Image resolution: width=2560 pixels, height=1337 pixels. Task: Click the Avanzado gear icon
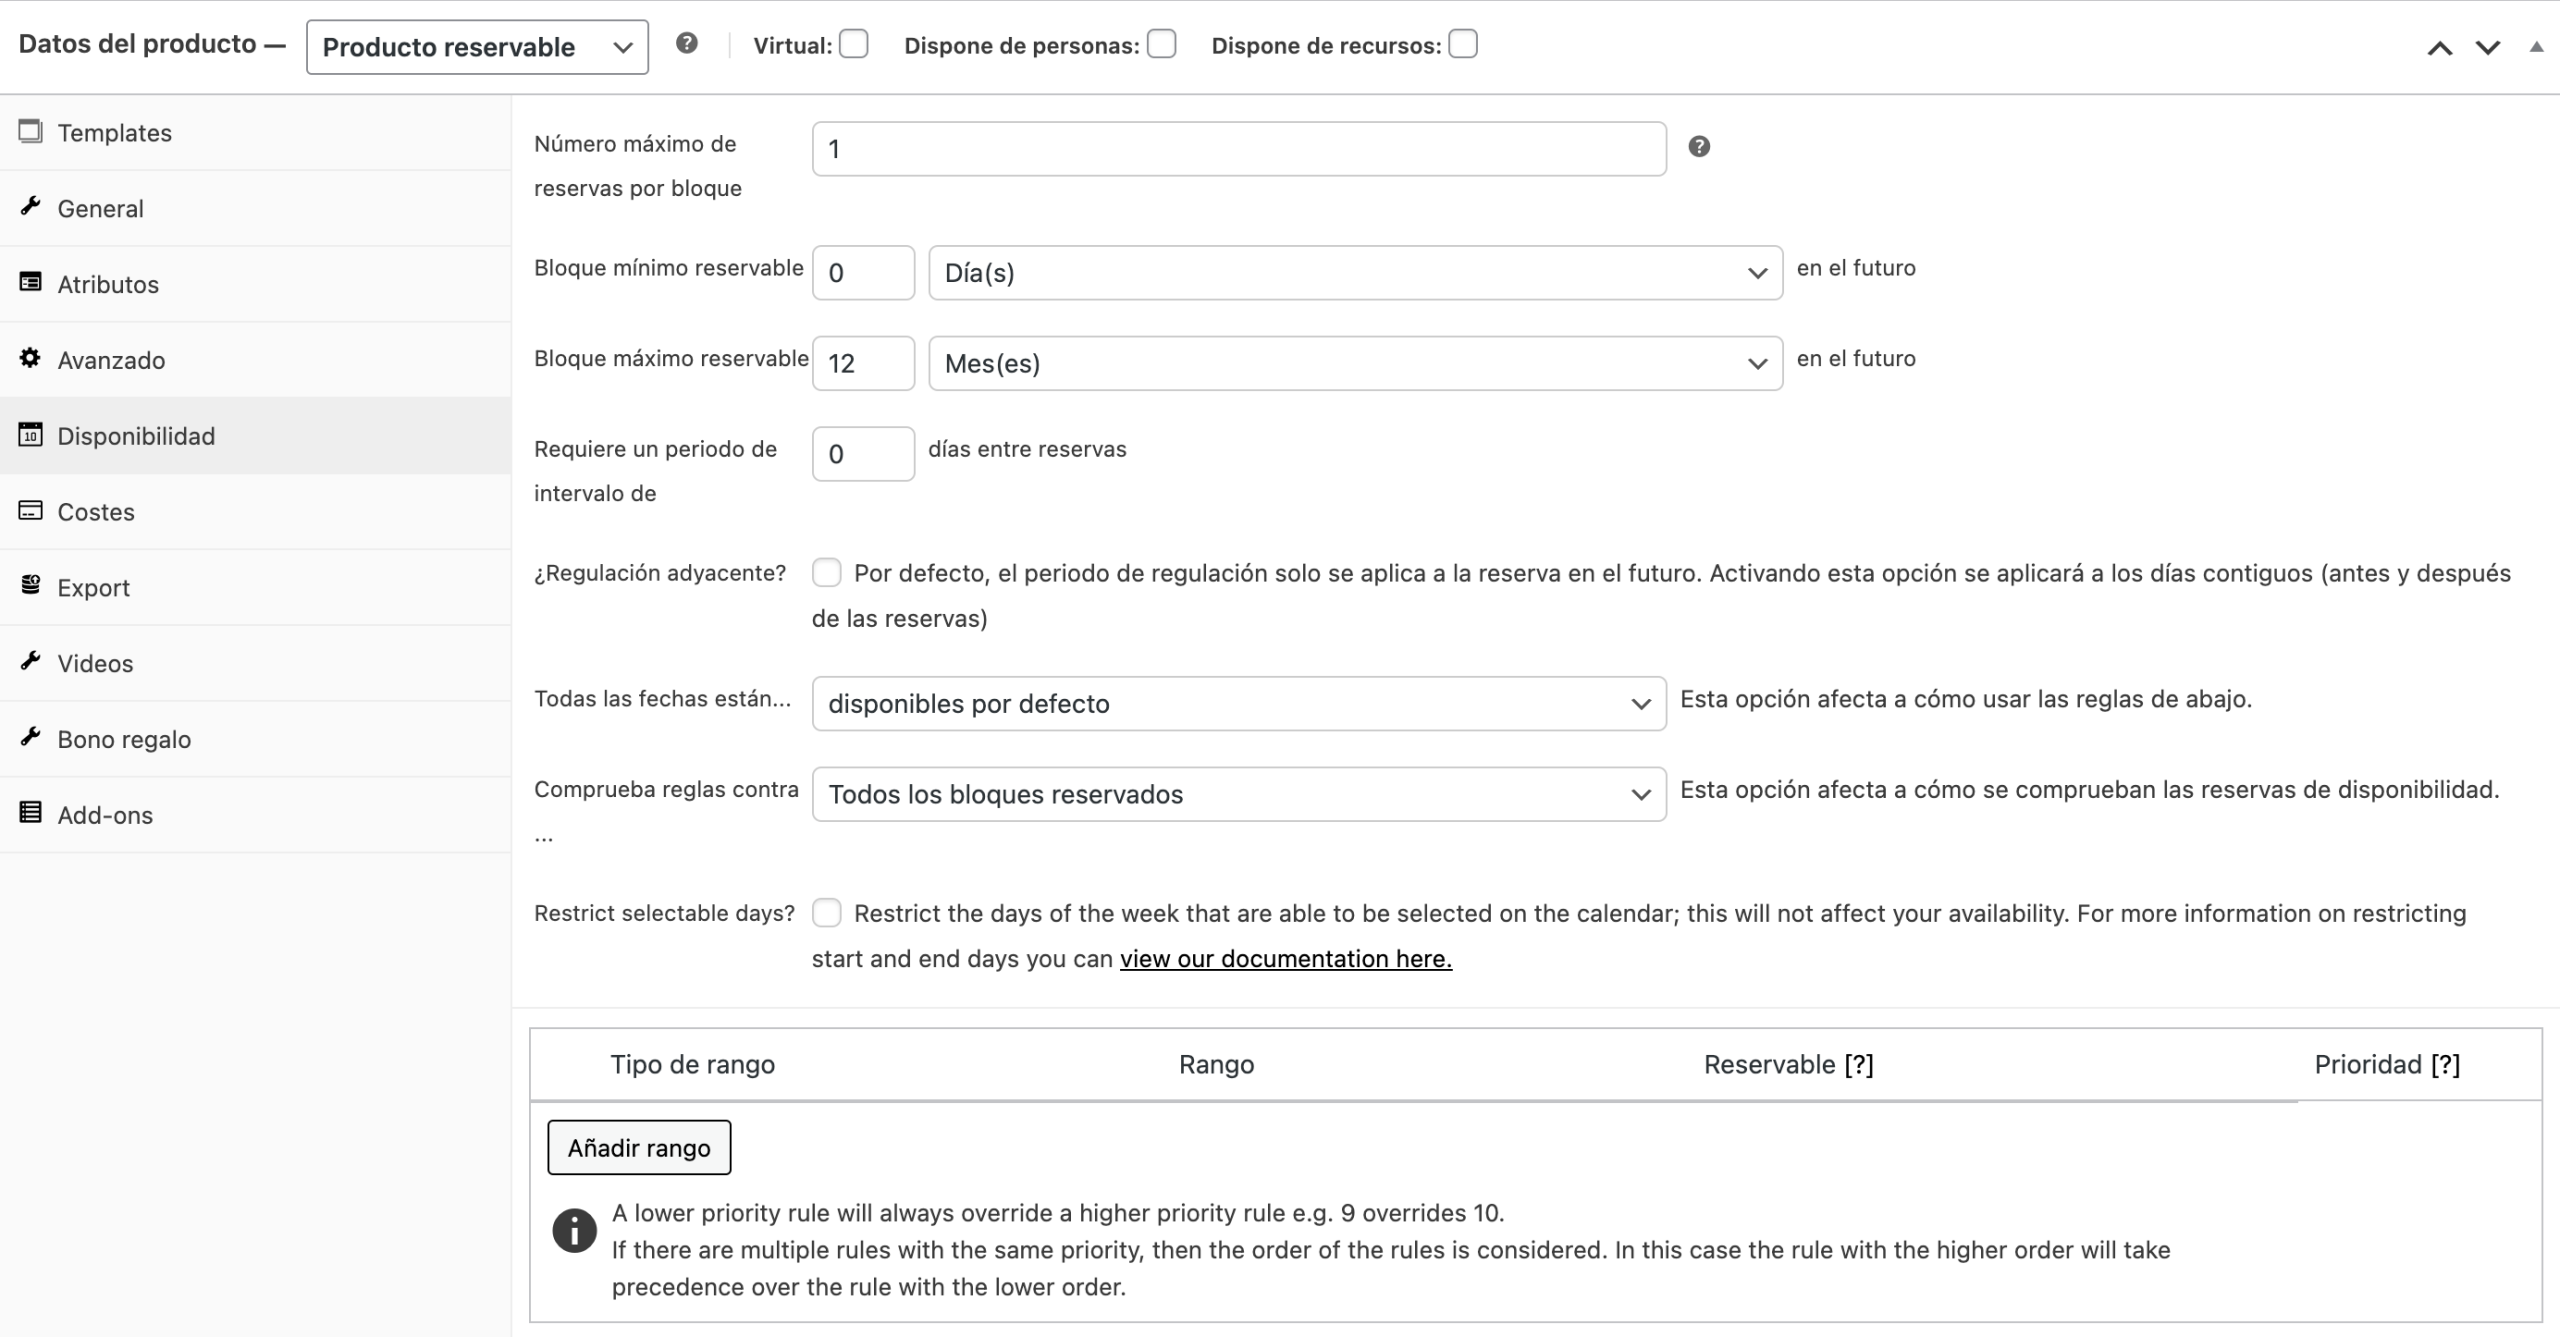coord(31,359)
